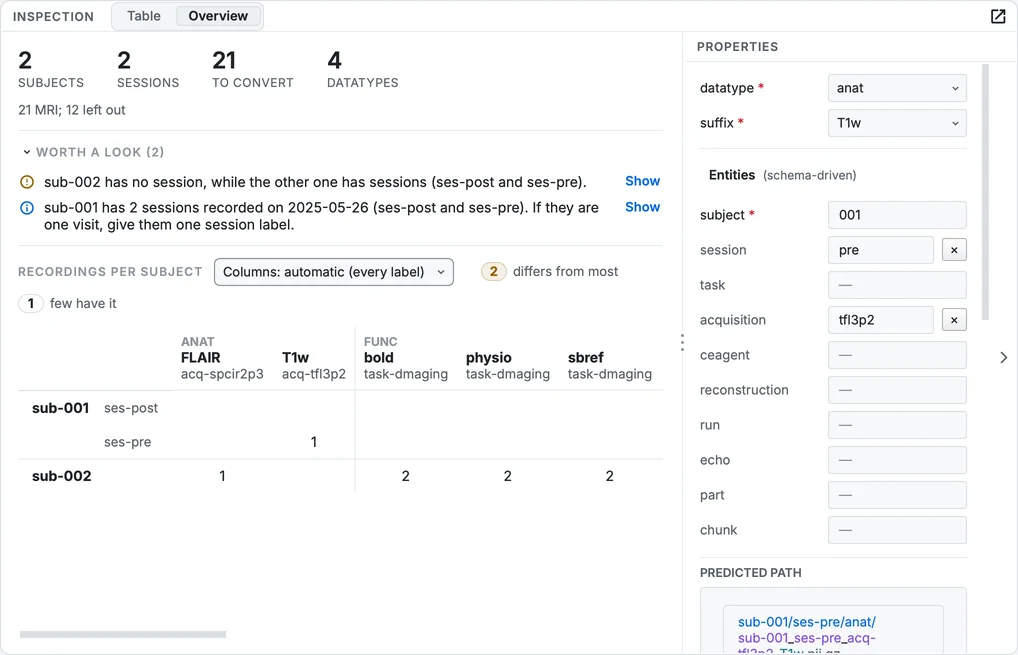Click the sub-002 row header
The width and height of the screenshot is (1018, 655).
62,476
